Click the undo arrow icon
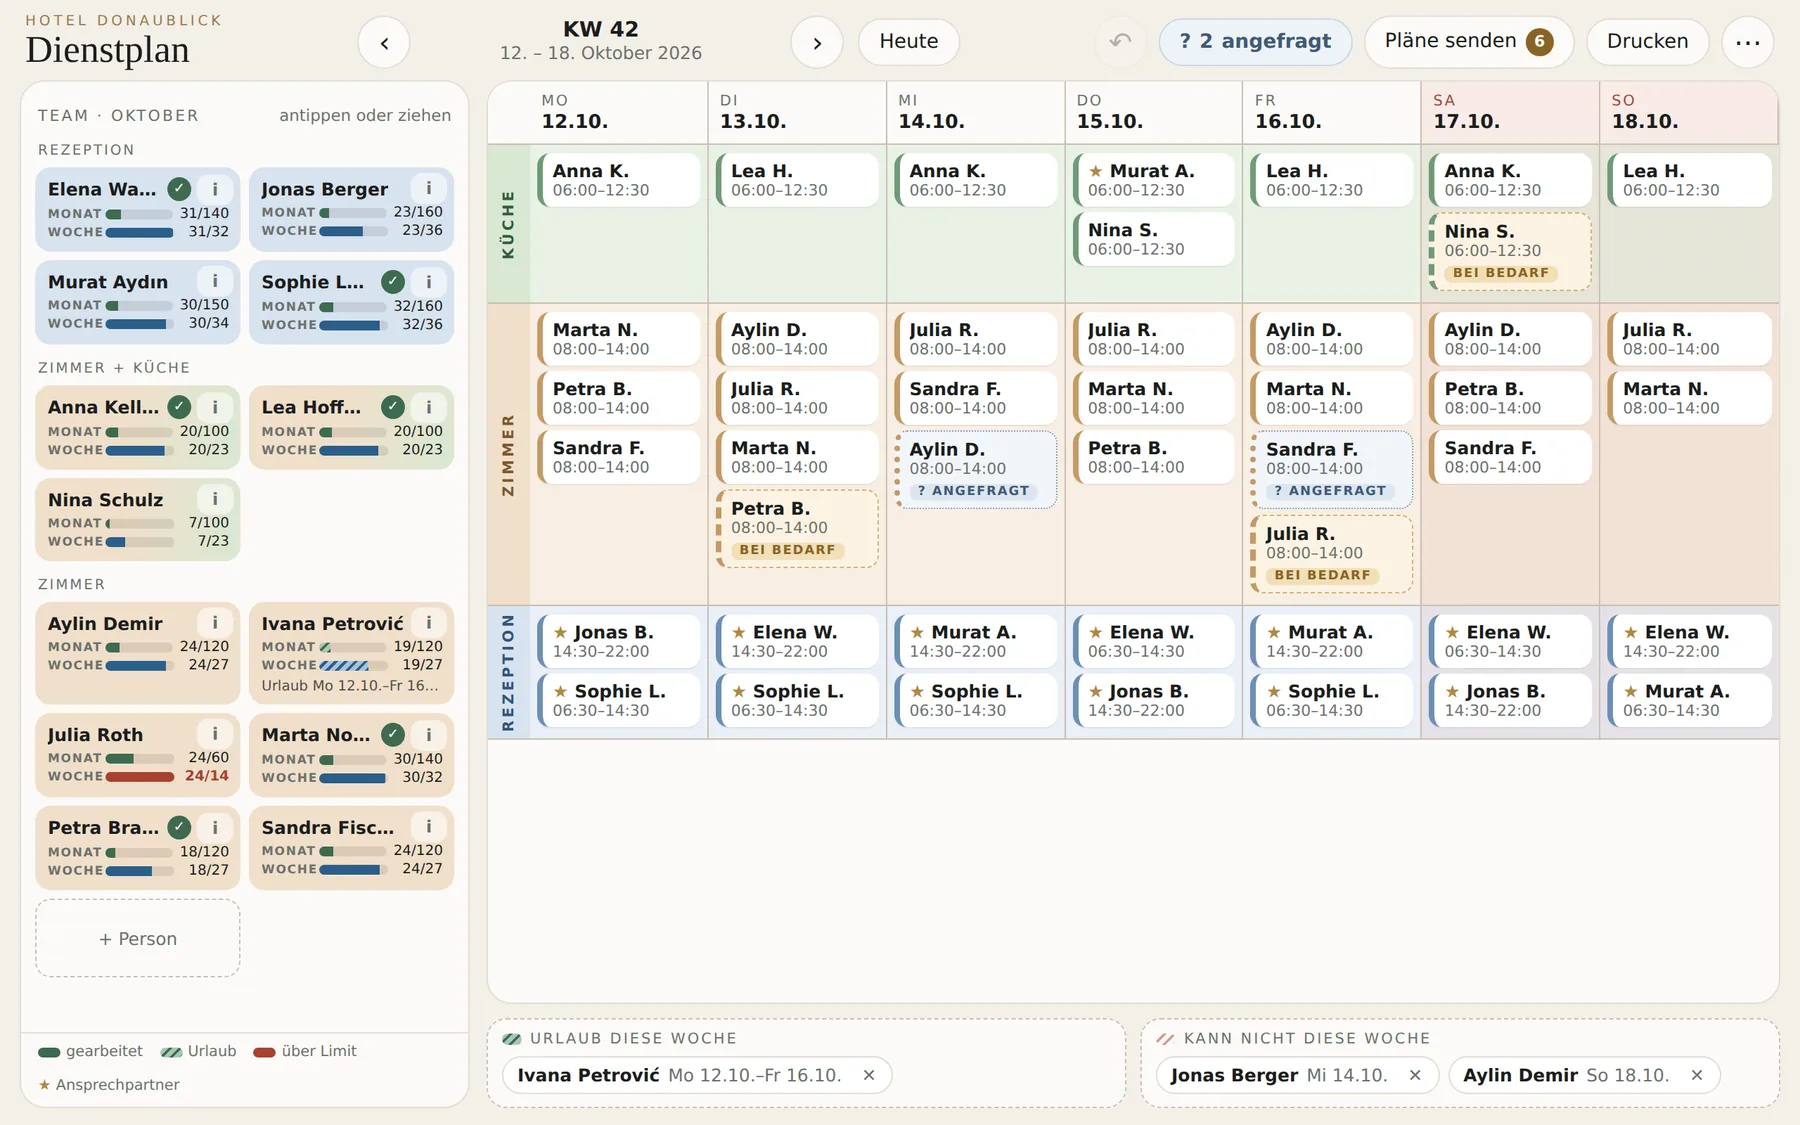 (x=1121, y=42)
